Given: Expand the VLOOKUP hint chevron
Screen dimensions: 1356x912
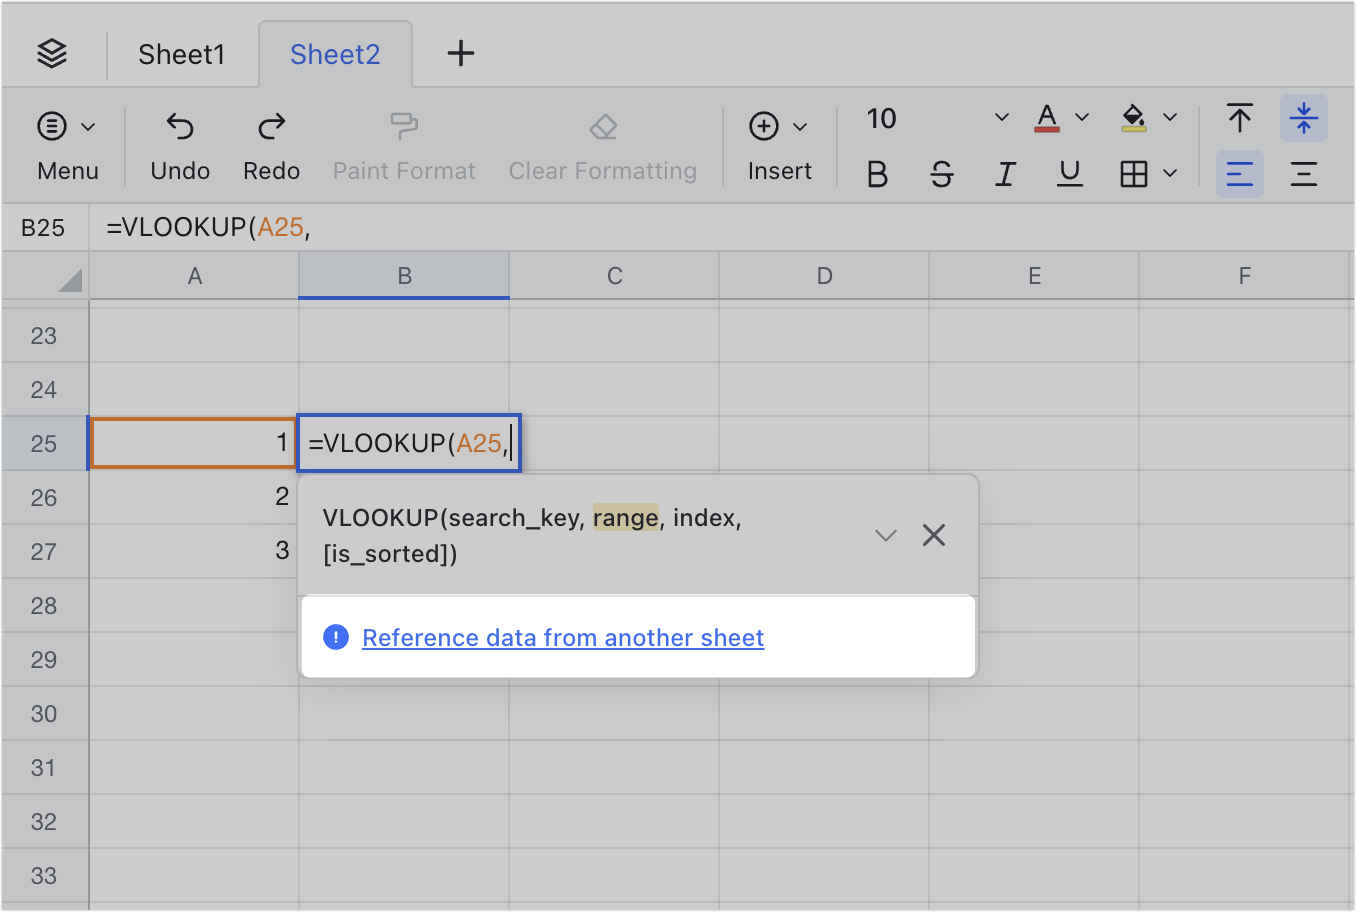Looking at the screenshot, I should click(x=885, y=536).
